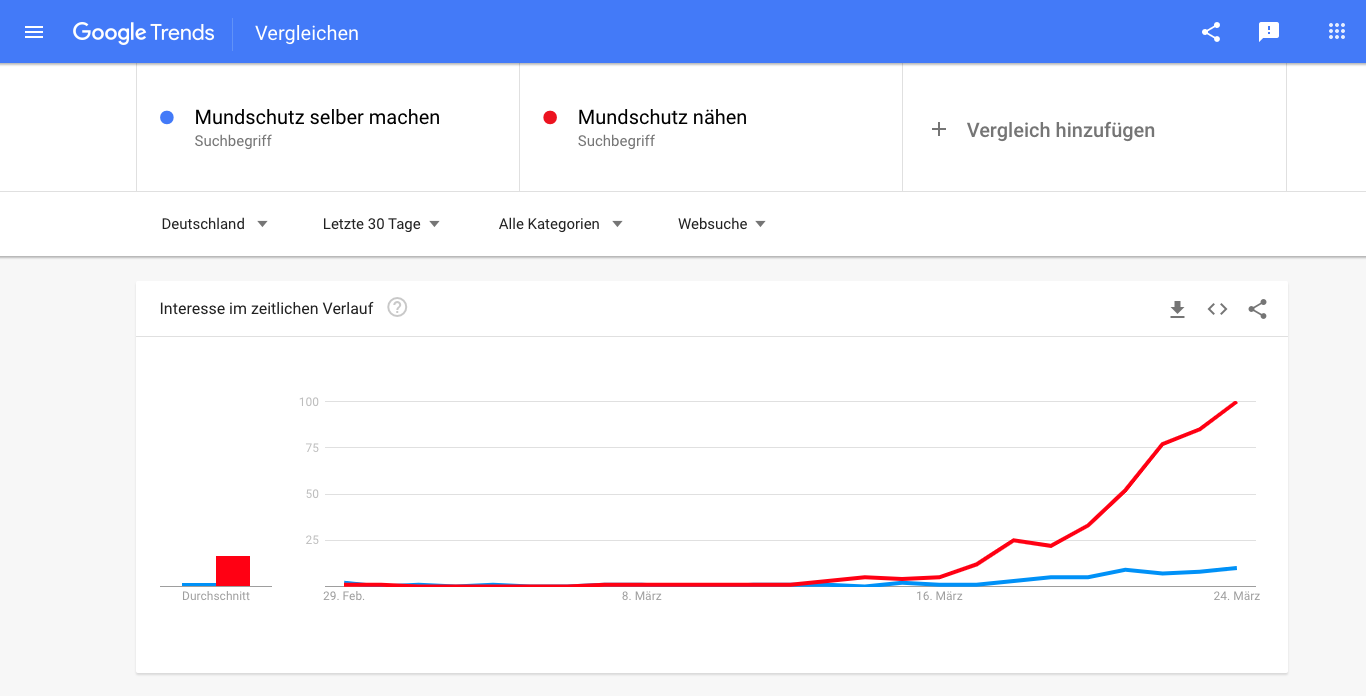Share the Interesse im zeitlichen Verlauf chart
This screenshot has height=696, width=1366.
[x=1257, y=309]
